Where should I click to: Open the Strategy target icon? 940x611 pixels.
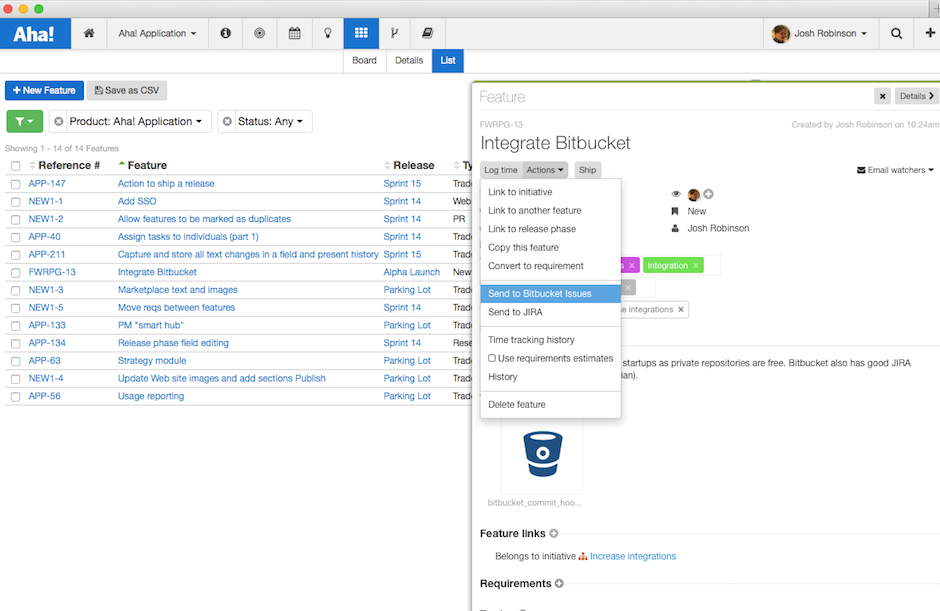[x=259, y=33]
